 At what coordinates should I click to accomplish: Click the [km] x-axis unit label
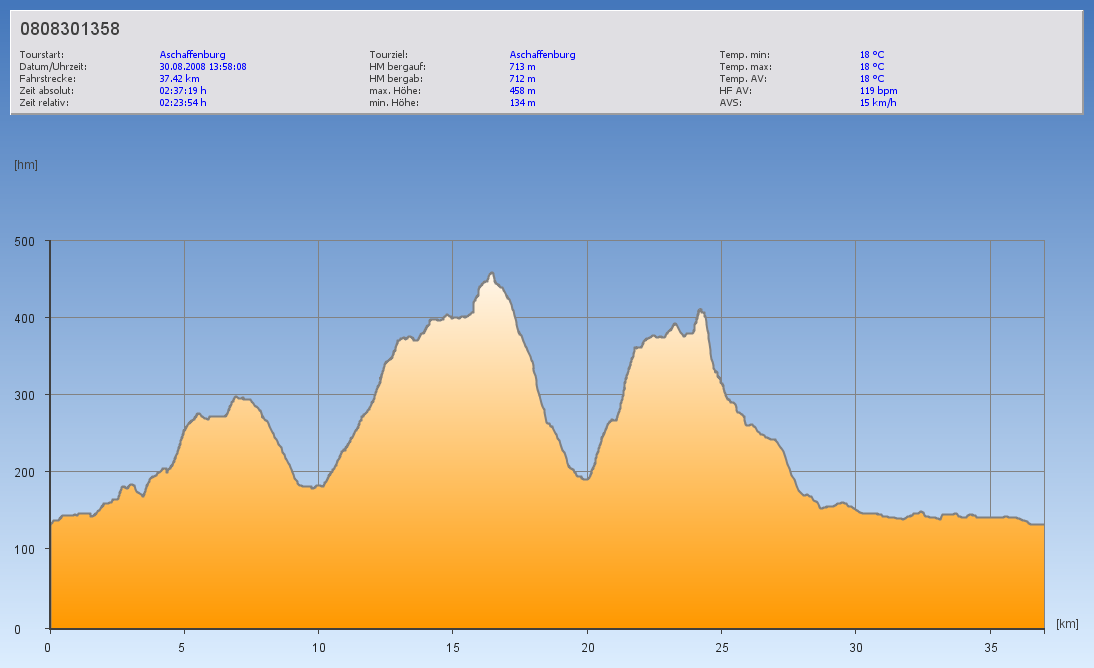tap(1067, 624)
